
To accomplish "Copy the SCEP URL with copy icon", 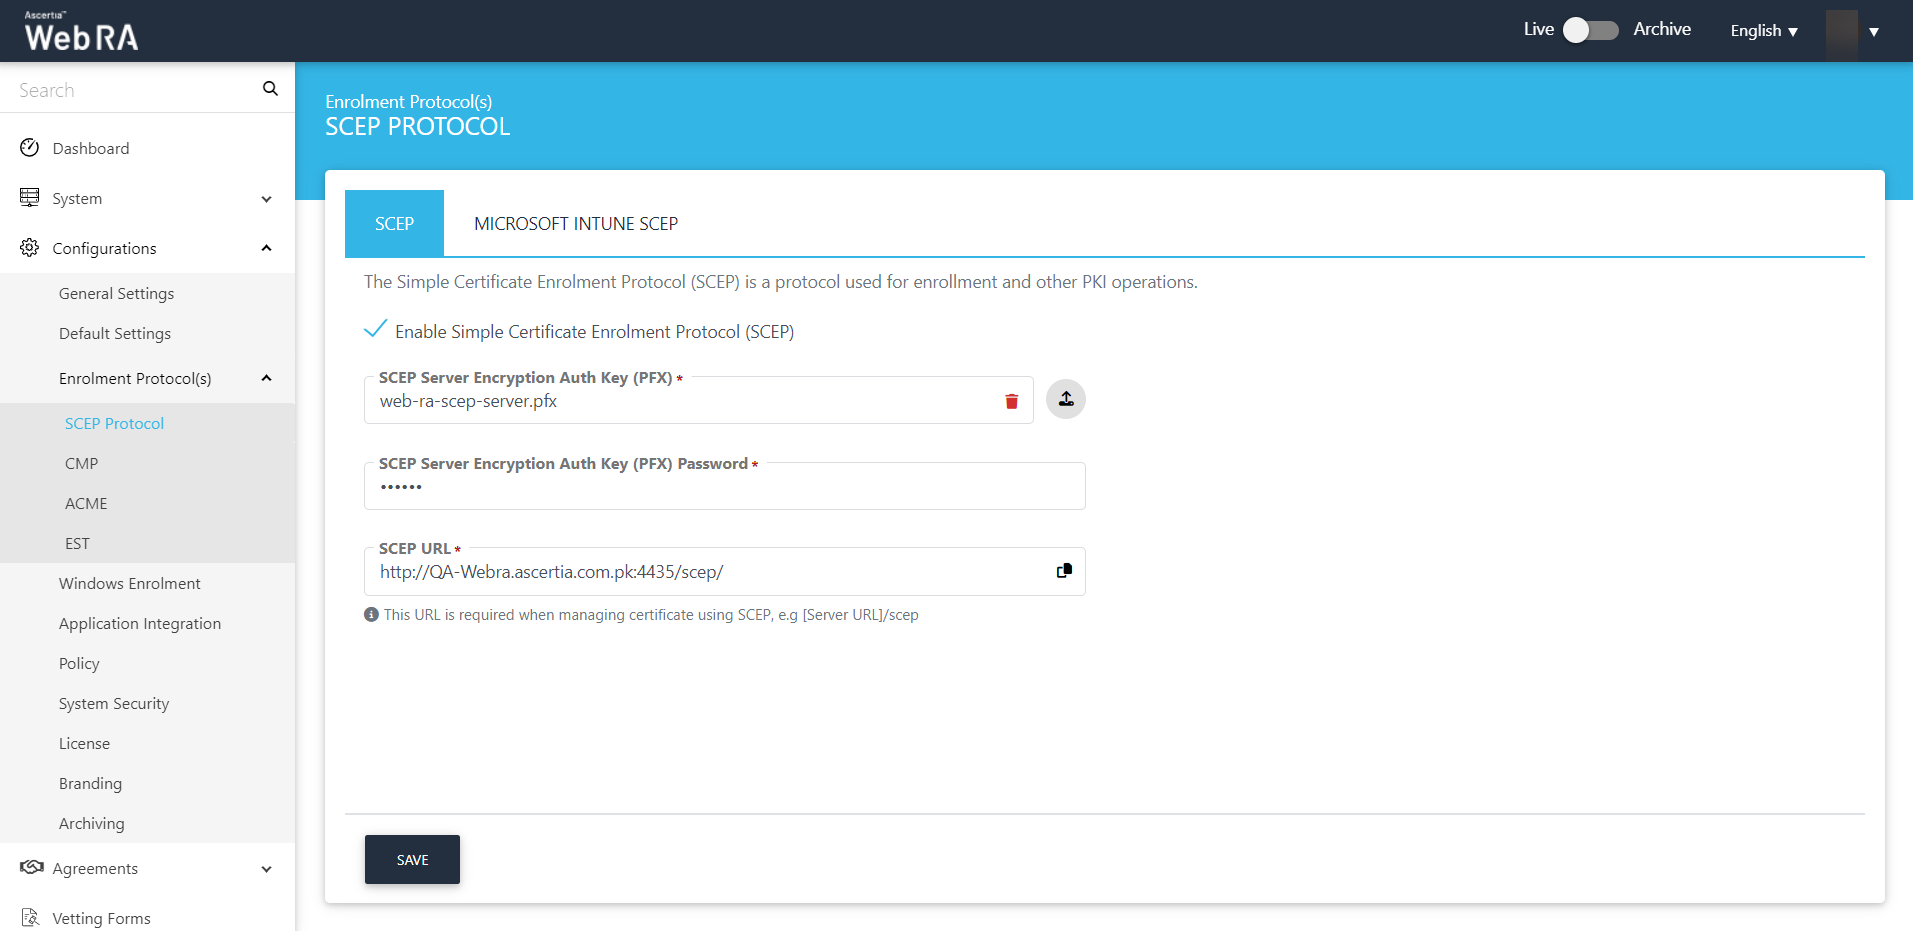I will (1064, 571).
